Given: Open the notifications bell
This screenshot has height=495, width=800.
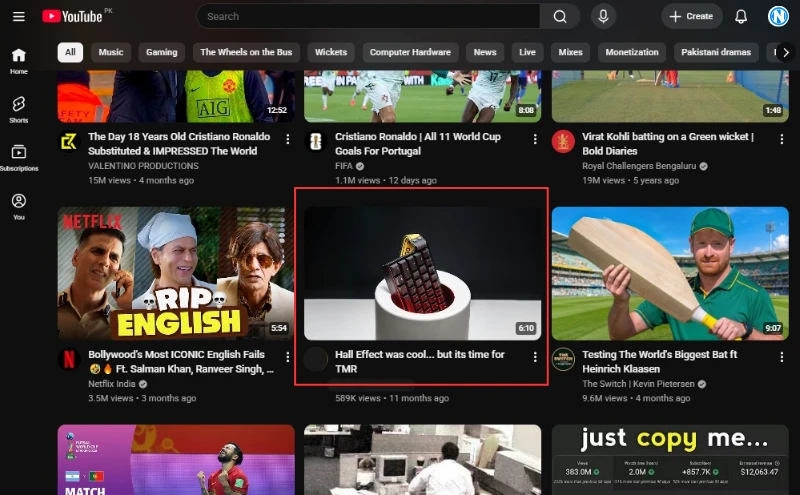Looking at the screenshot, I should coord(741,16).
